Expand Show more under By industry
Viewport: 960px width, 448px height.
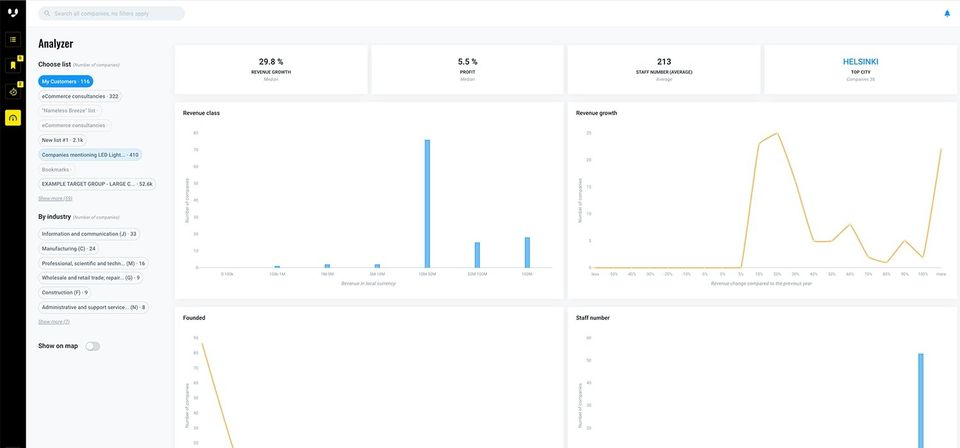click(54, 322)
